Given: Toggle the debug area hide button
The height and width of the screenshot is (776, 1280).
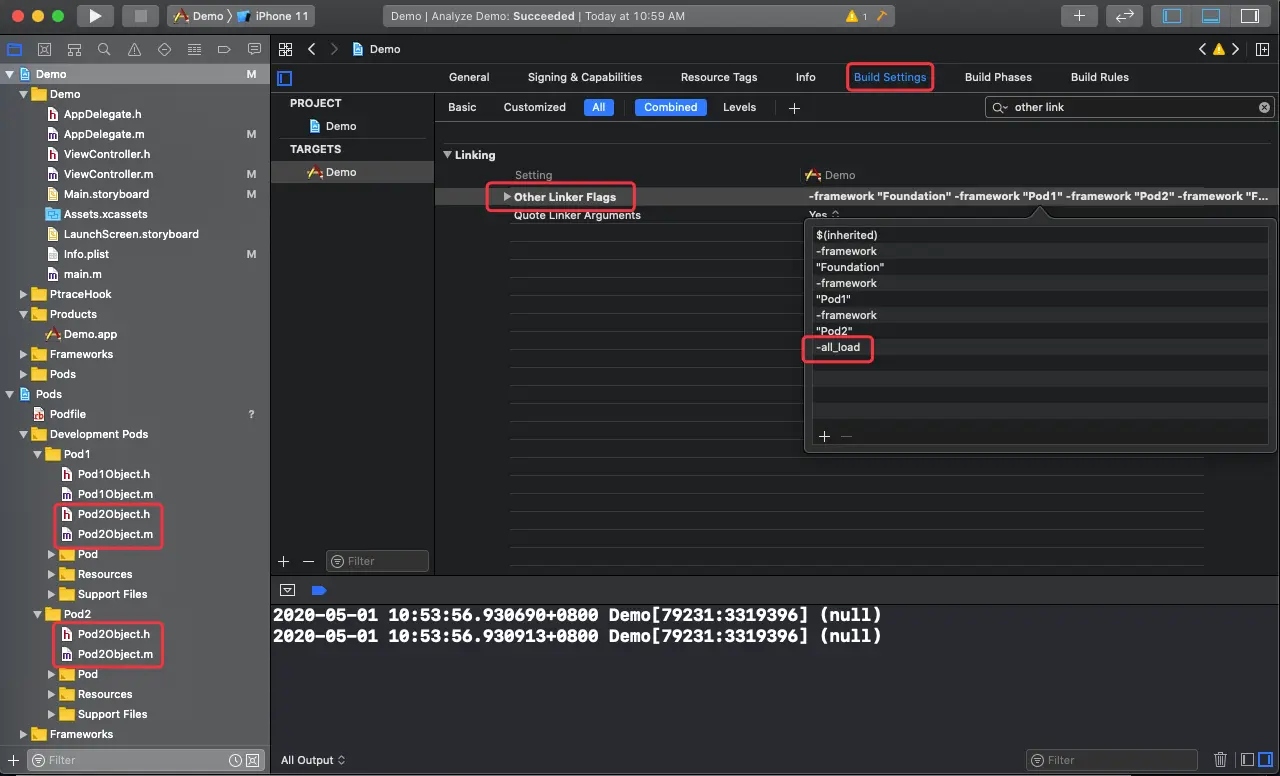Looking at the screenshot, I should pos(287,590).
